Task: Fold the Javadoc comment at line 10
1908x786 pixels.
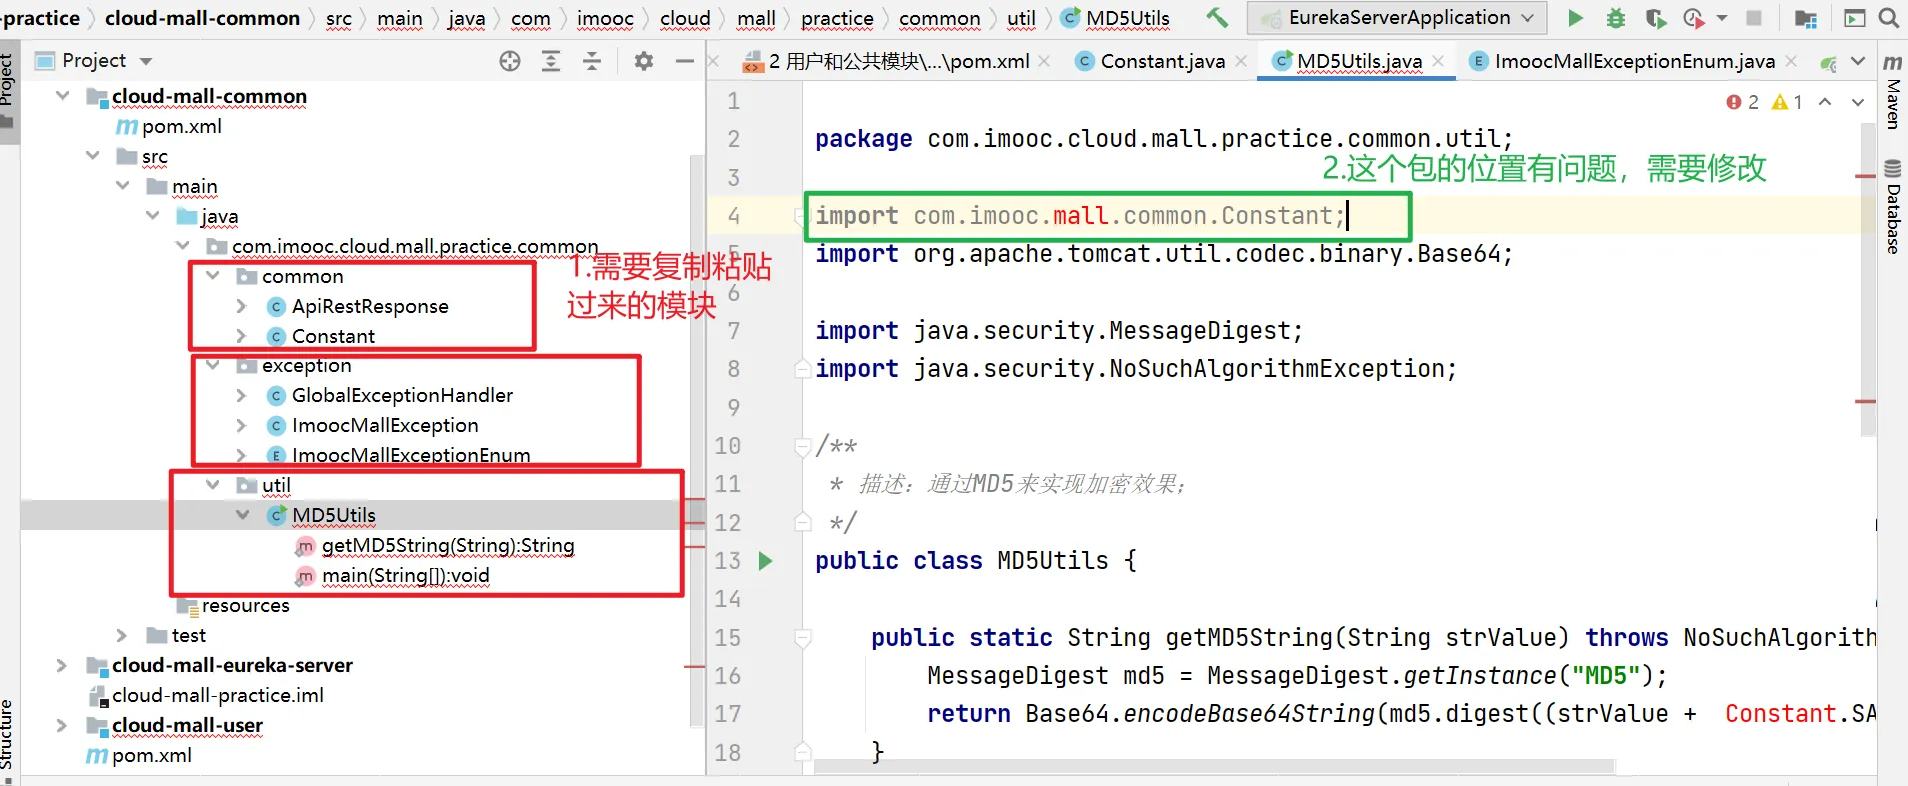Action: 802,446
